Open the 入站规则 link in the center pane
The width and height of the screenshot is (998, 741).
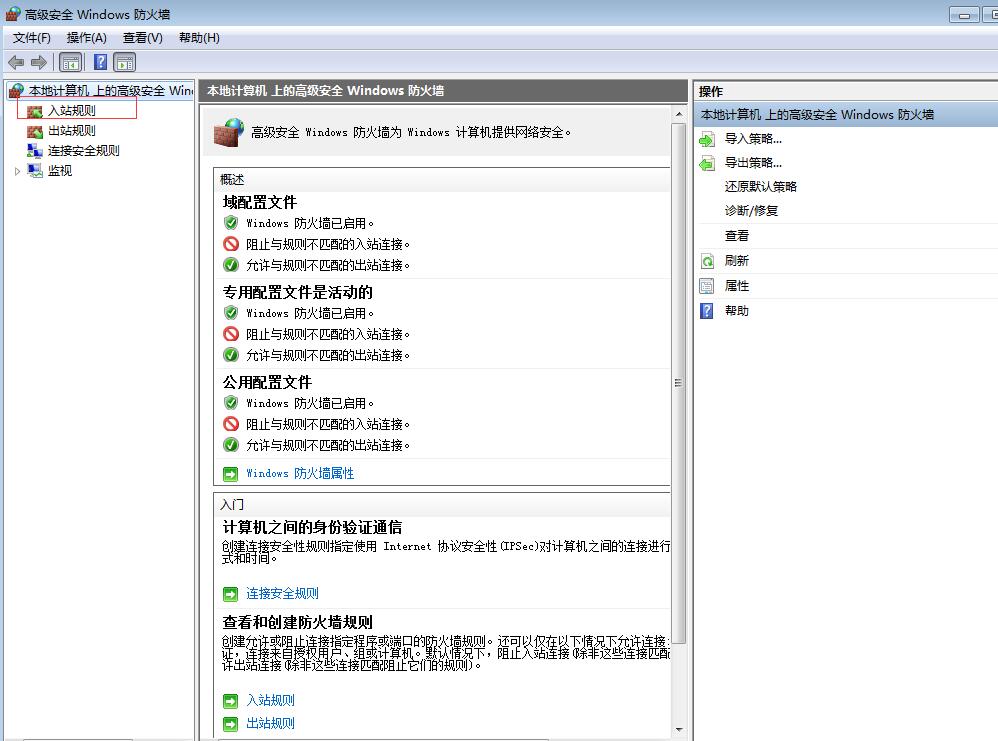click(271, 700)
